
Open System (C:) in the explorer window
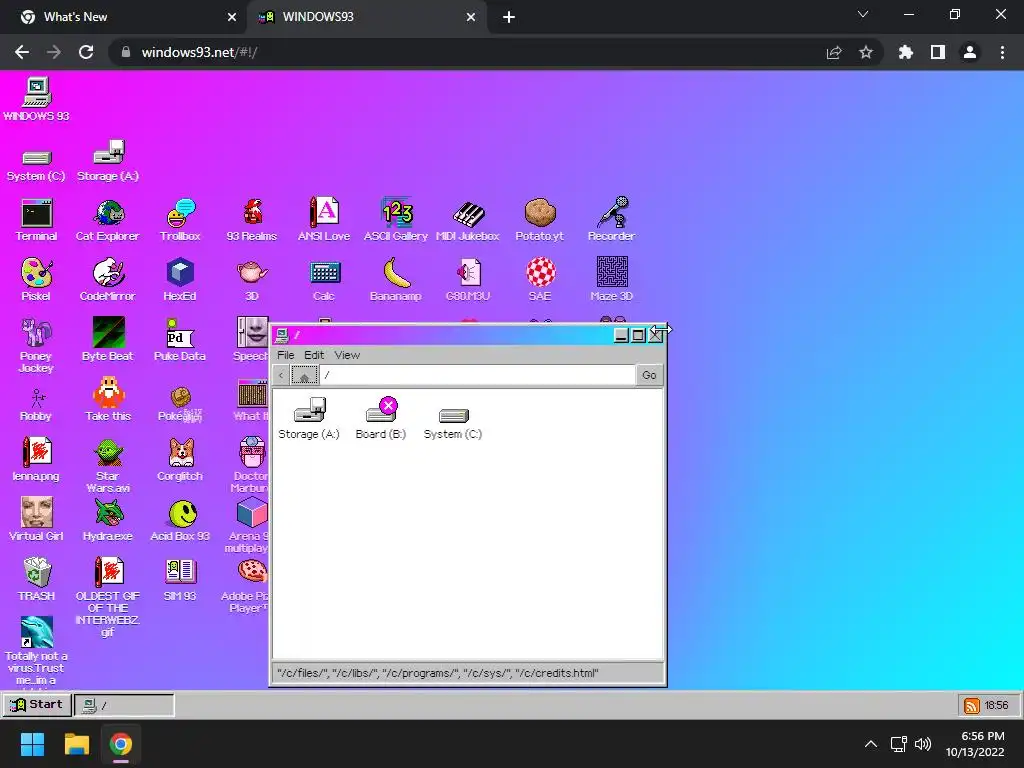[x=453, y=423]
